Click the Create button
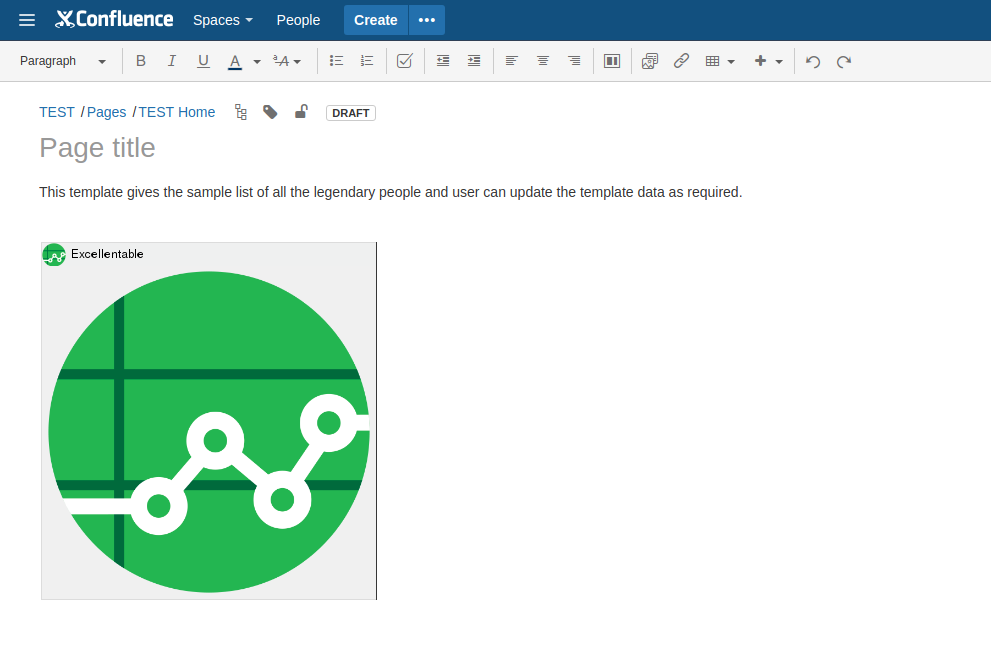This screenshot has height=652, width=991. [375, 20]
